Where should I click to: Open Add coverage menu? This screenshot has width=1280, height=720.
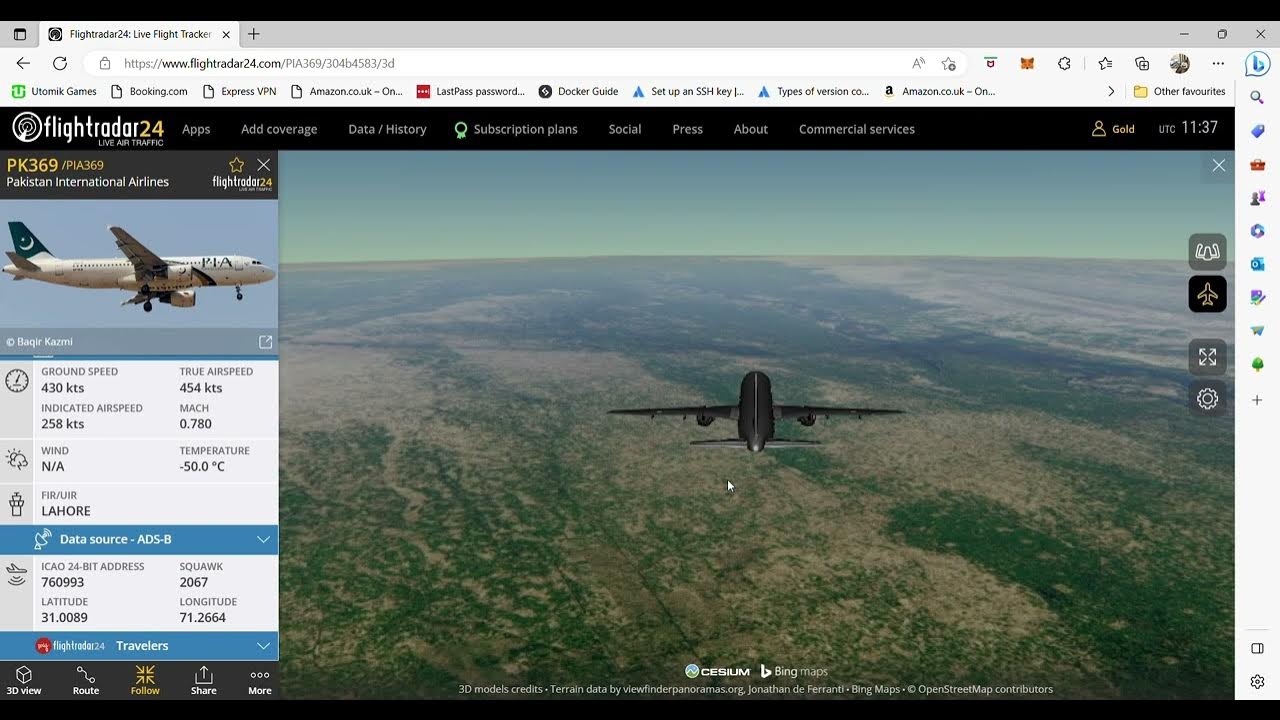pos(279,129)
